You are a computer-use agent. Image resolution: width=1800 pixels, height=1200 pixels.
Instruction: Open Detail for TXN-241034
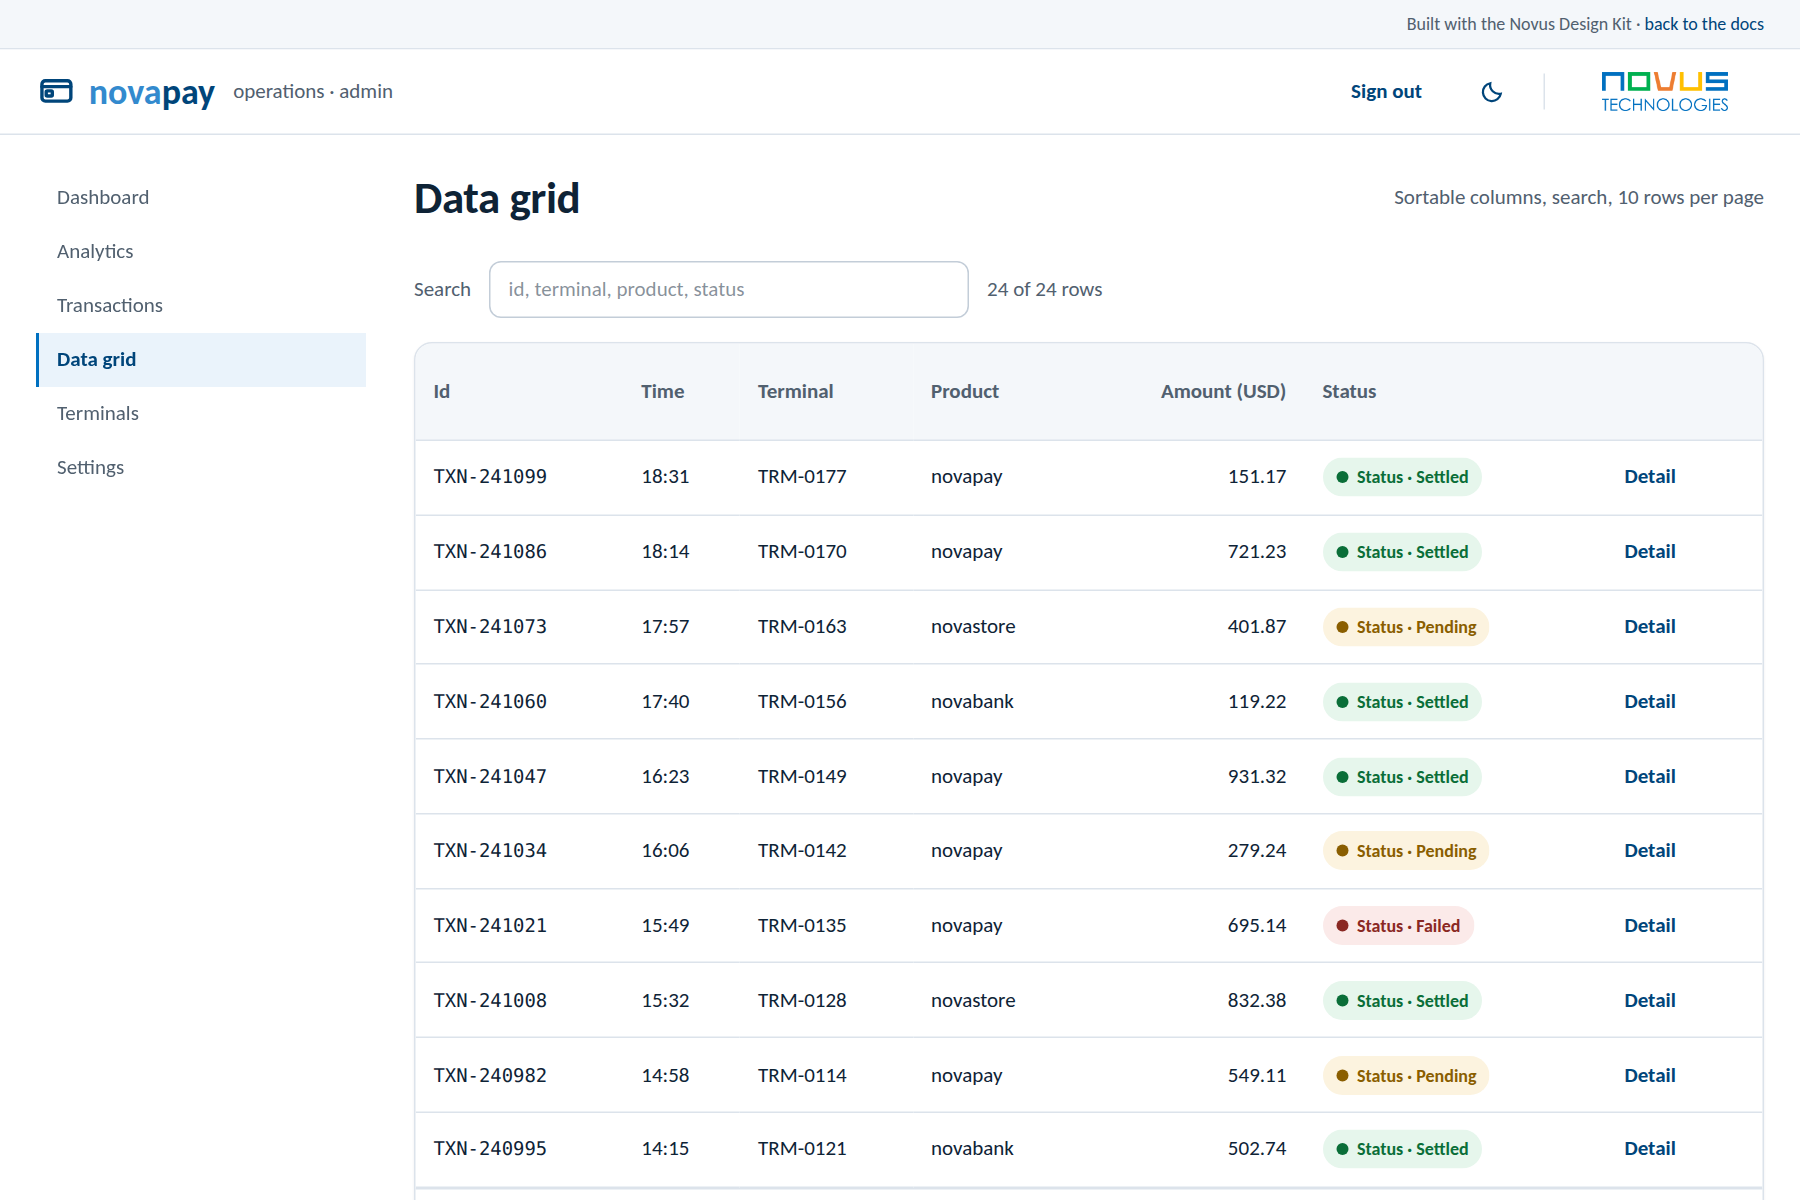pos(1649,851)
